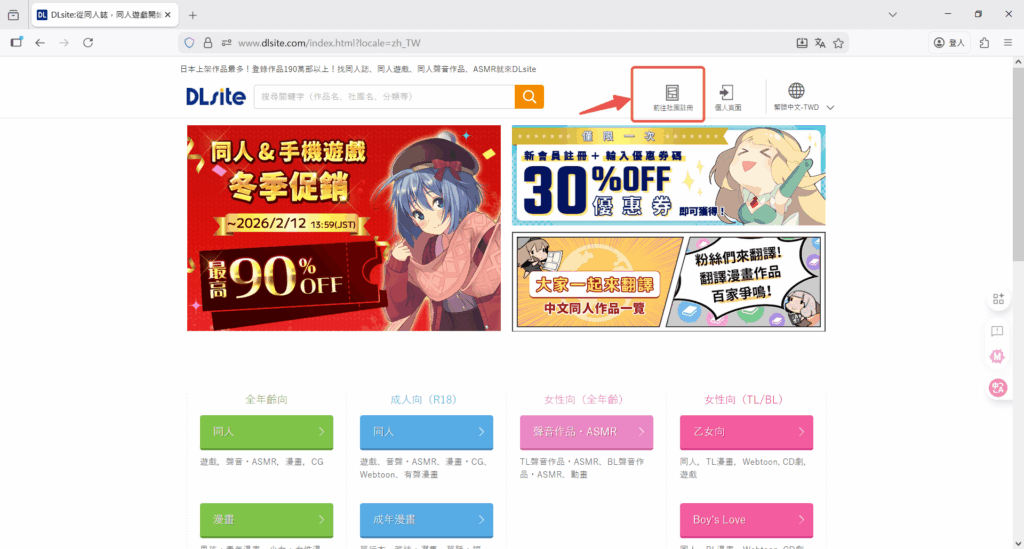Click the globe language icon
Image resolution: width=1024 pixels, height=549 pixels.
pos(796,91)
